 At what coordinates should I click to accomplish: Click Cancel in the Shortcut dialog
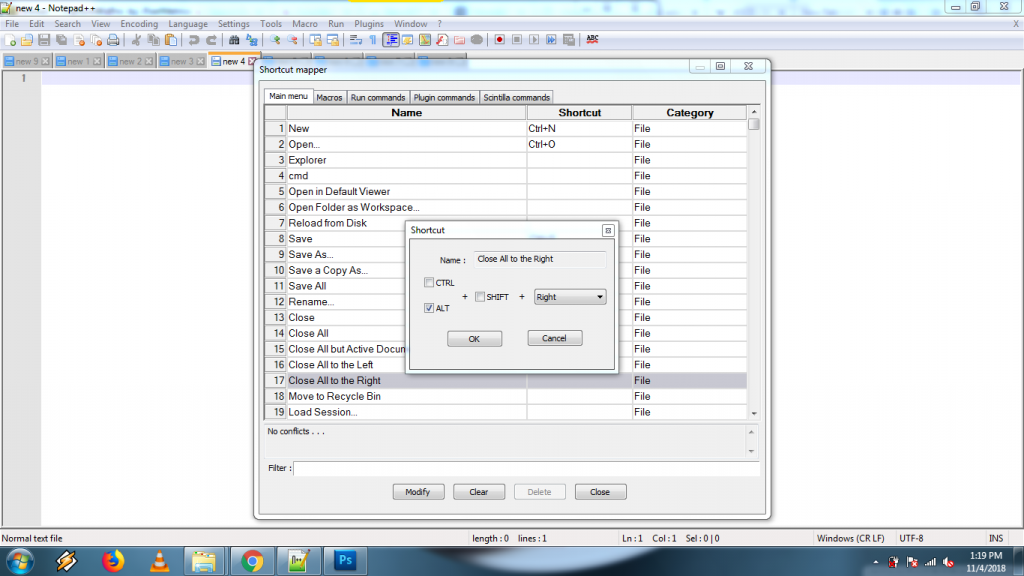(x=554, y=338)
